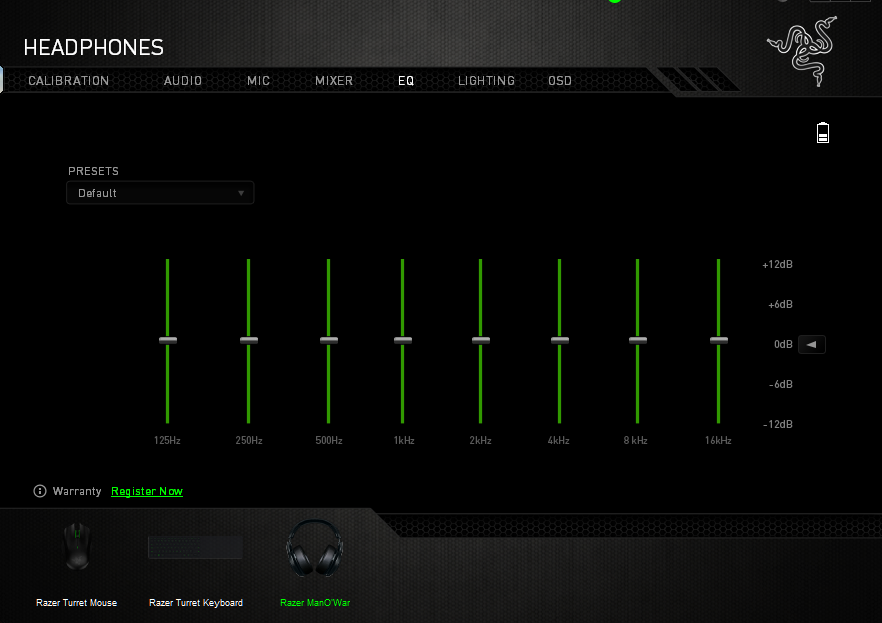The height and width of the screenshot is (623, 882).
Task: Click the 0dB reset arrow button
Action: point(812,345)
